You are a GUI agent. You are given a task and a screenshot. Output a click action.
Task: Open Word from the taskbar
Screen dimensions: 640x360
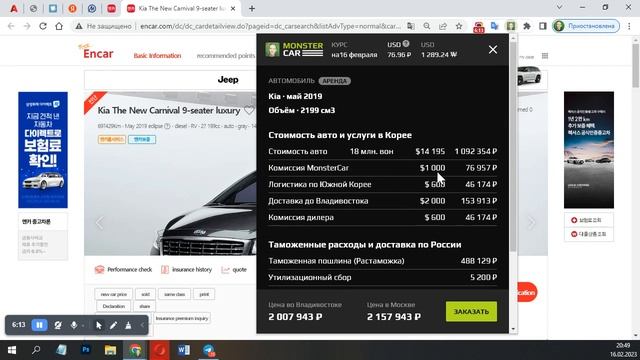point(184,350)
